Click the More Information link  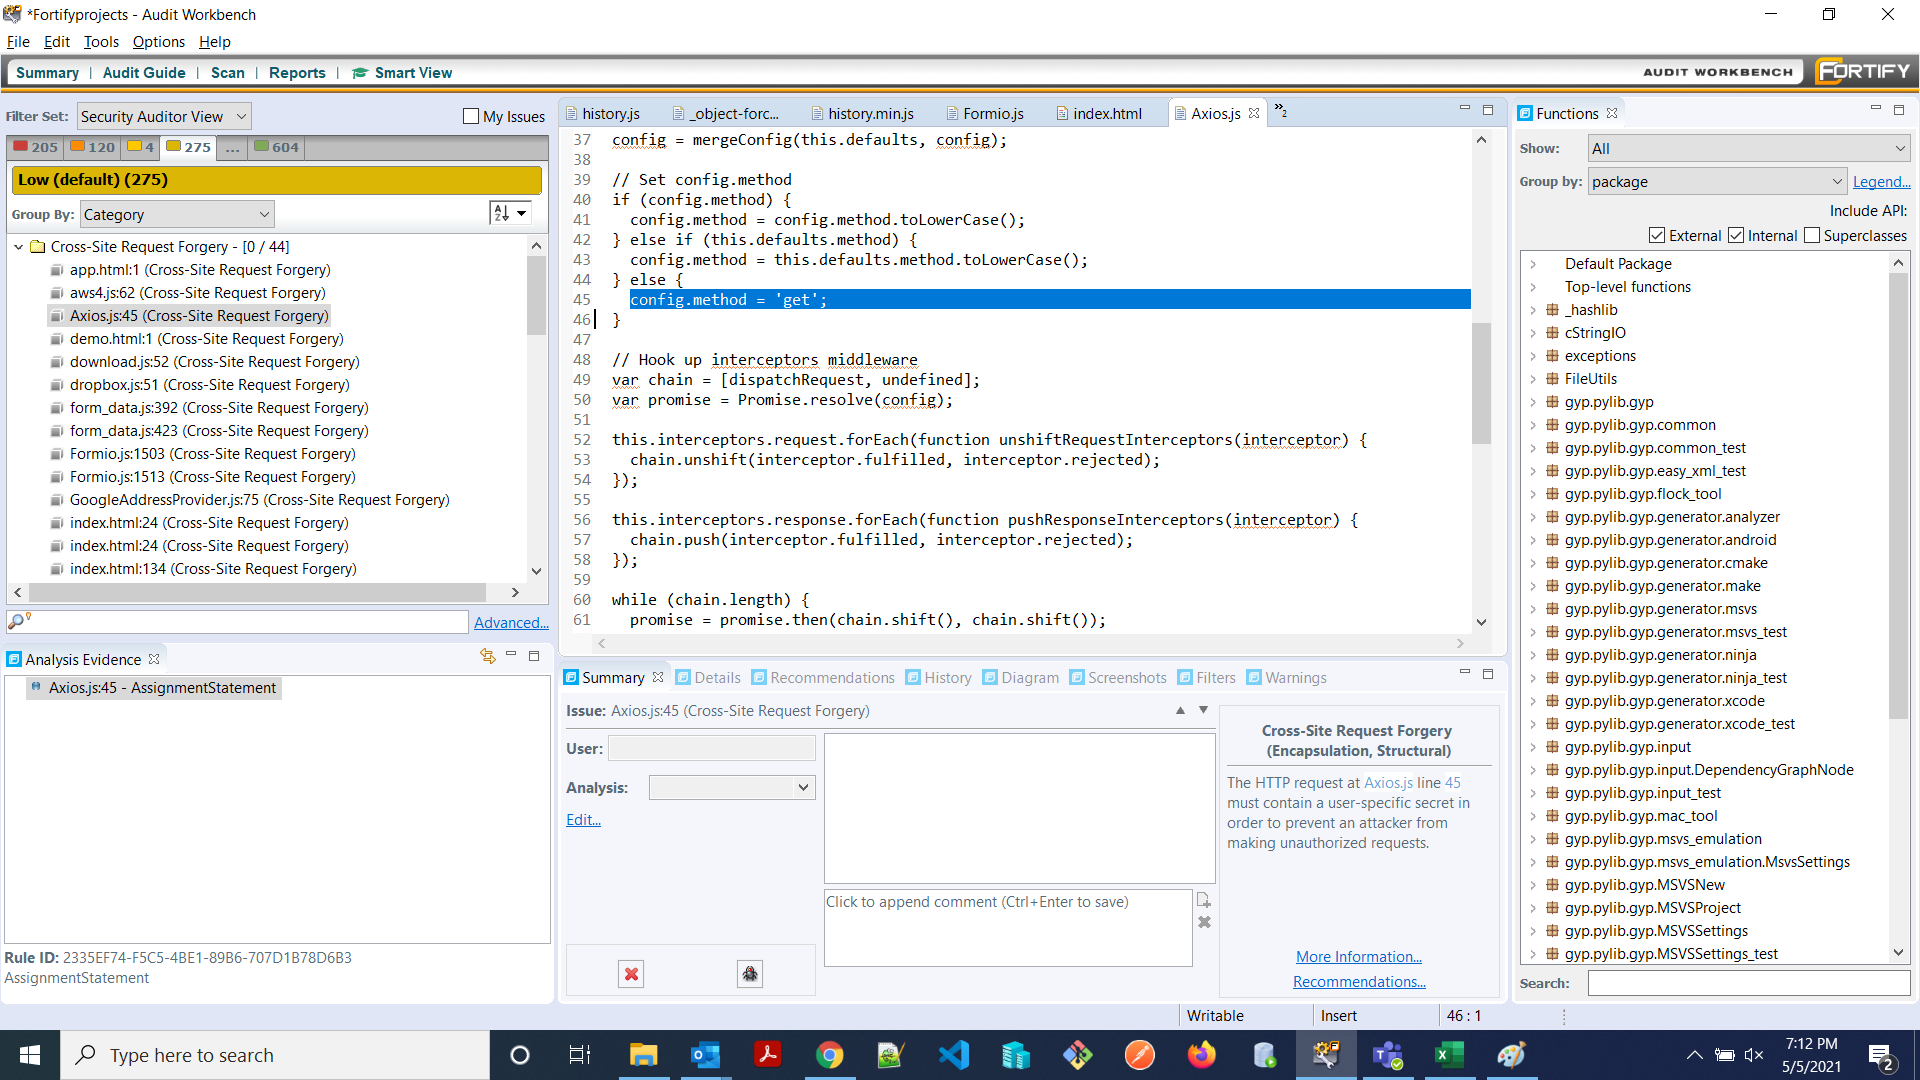pyautogui.click(x=1358, y=956)
